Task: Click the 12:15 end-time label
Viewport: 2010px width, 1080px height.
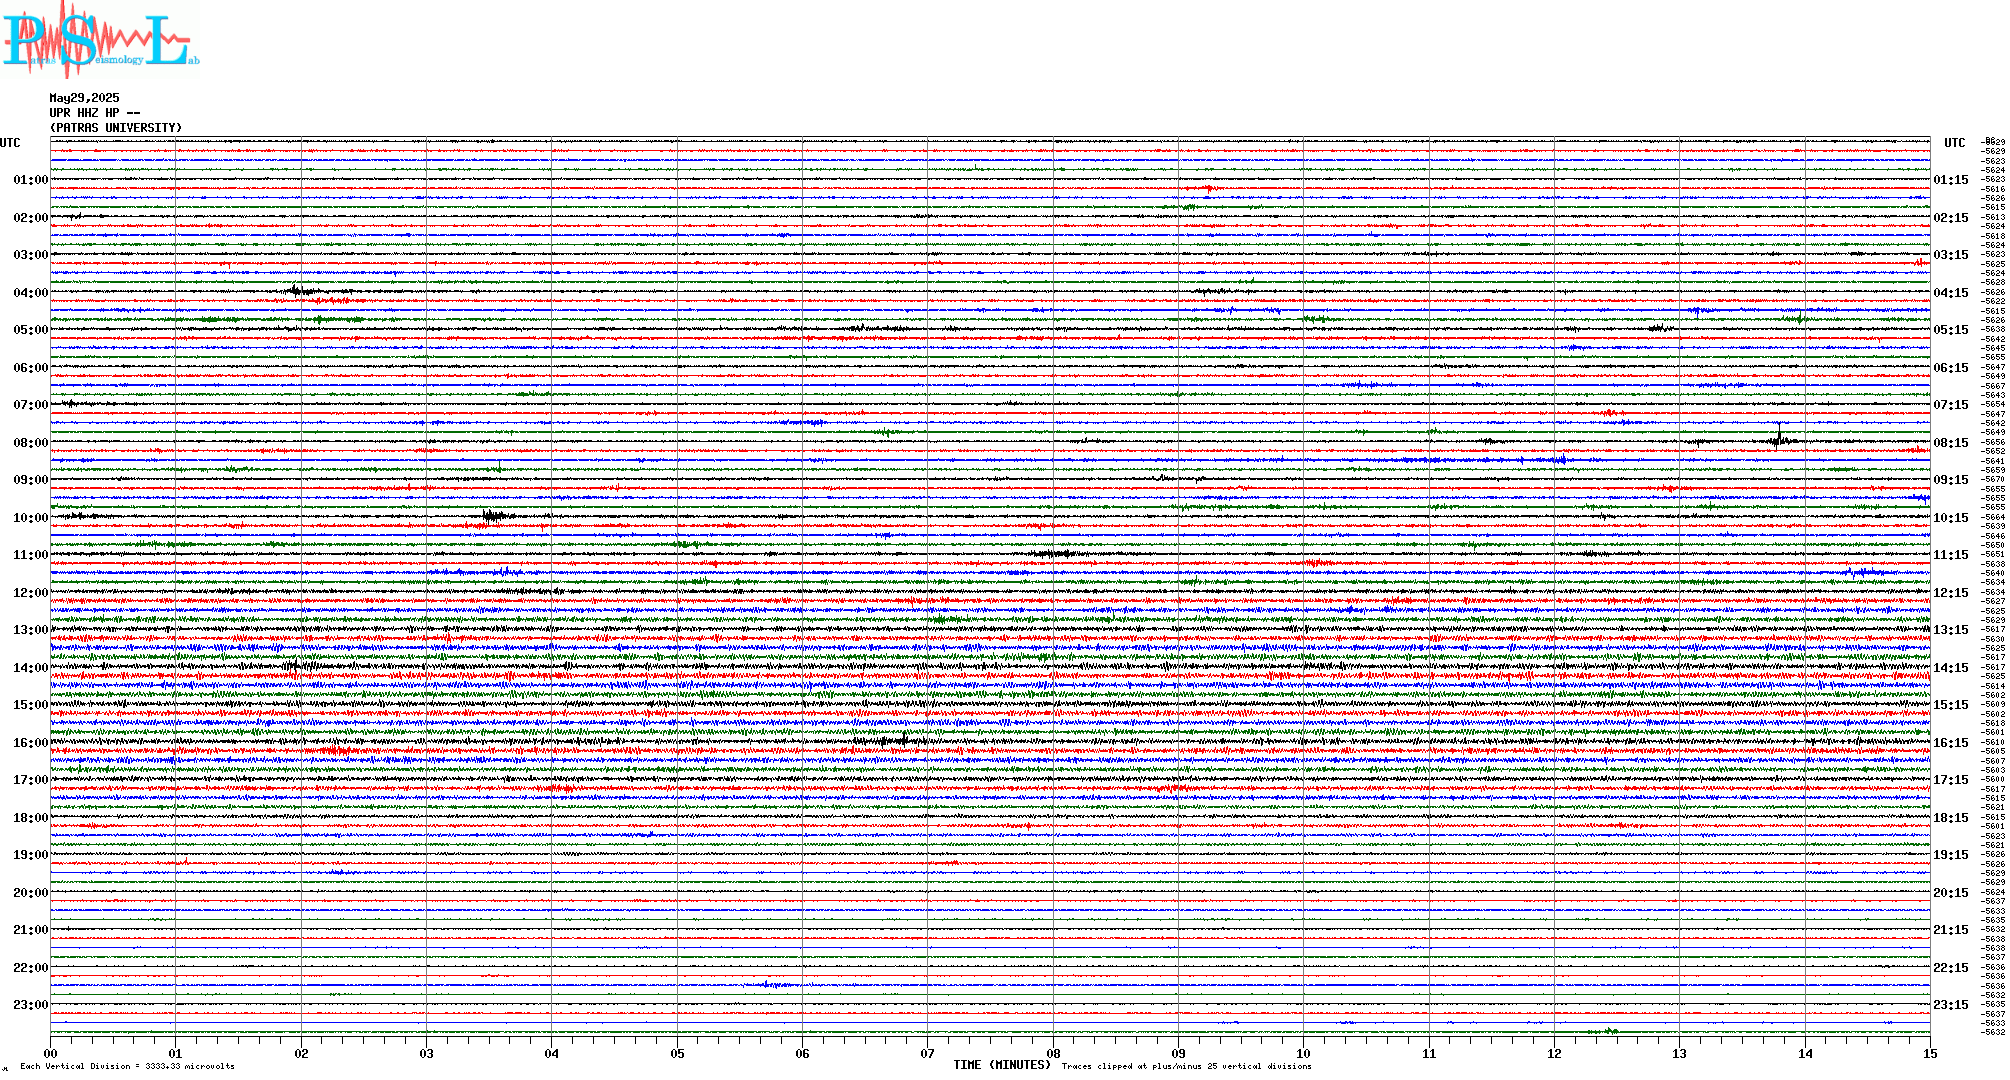Action: 1951,593
